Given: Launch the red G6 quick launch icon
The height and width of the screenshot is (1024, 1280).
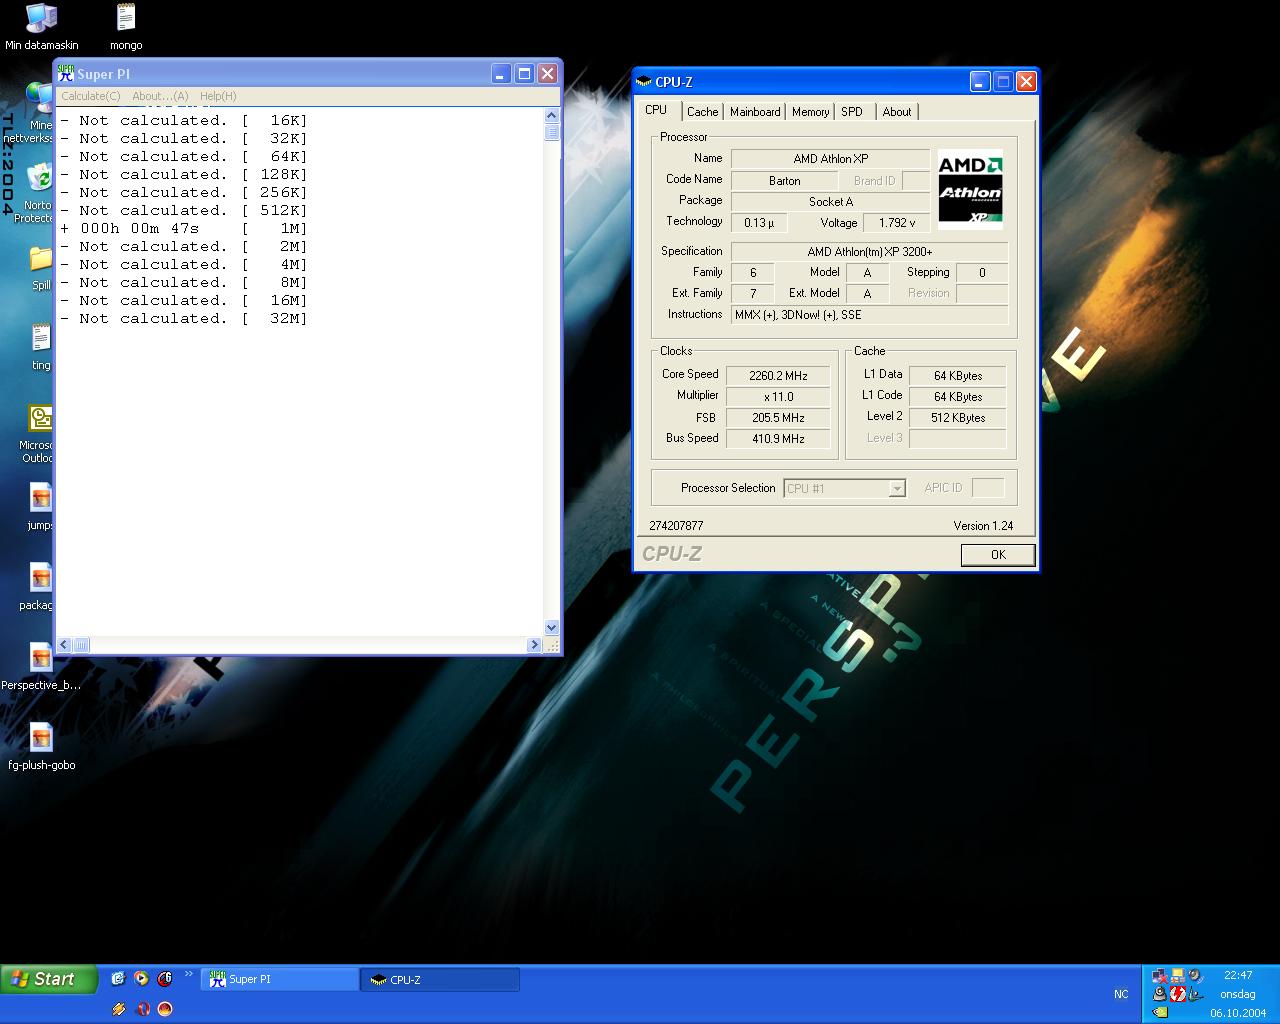Looking at the screenshot, I should [165, 978].
